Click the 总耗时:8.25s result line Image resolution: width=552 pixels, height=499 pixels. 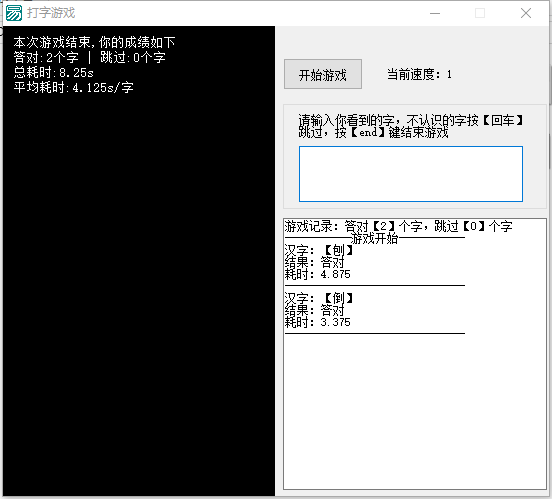54,72
